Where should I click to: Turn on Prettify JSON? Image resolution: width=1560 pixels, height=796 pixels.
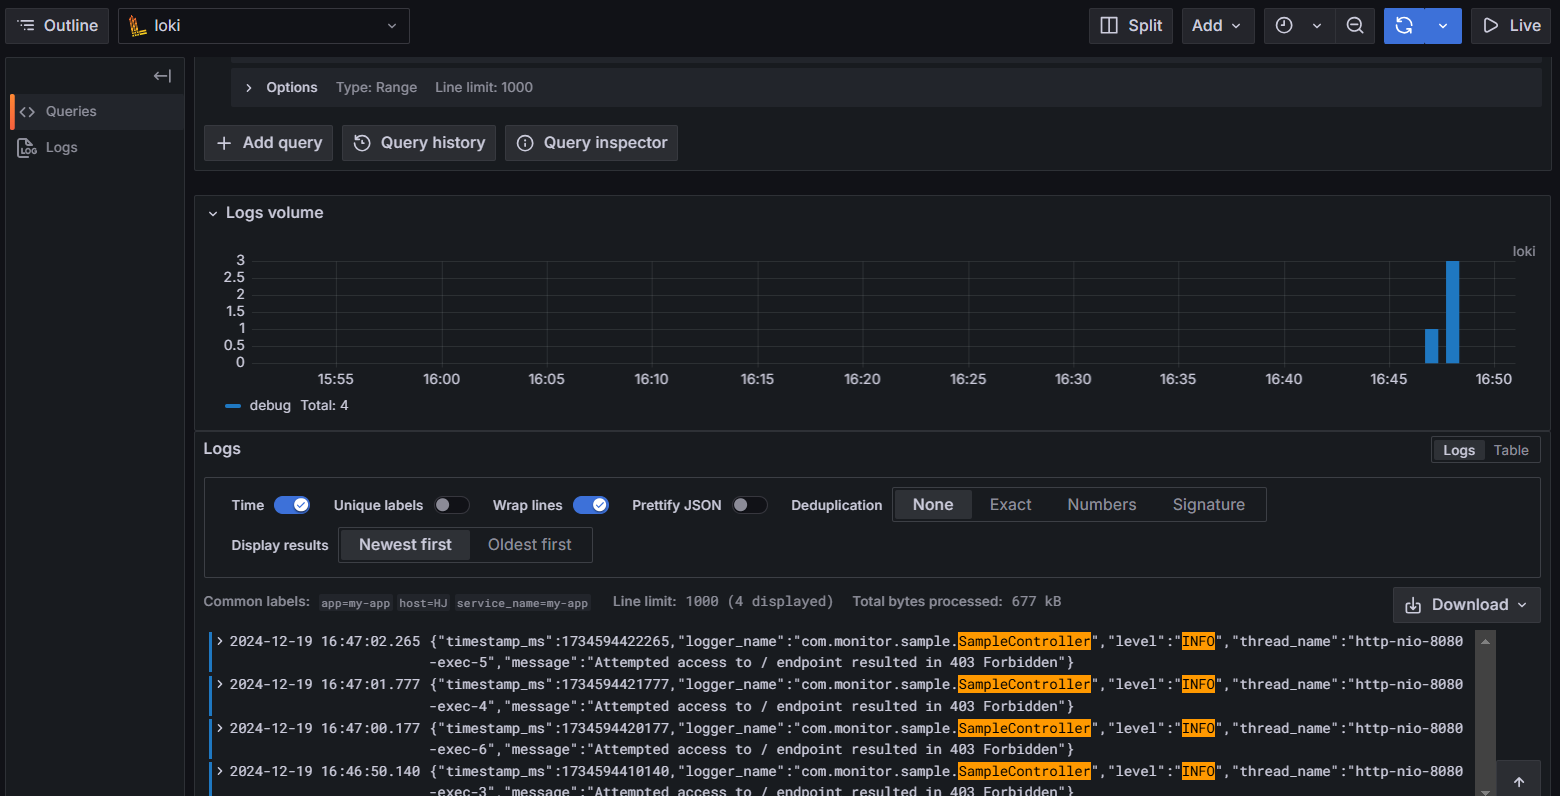[x=750, y=505]
